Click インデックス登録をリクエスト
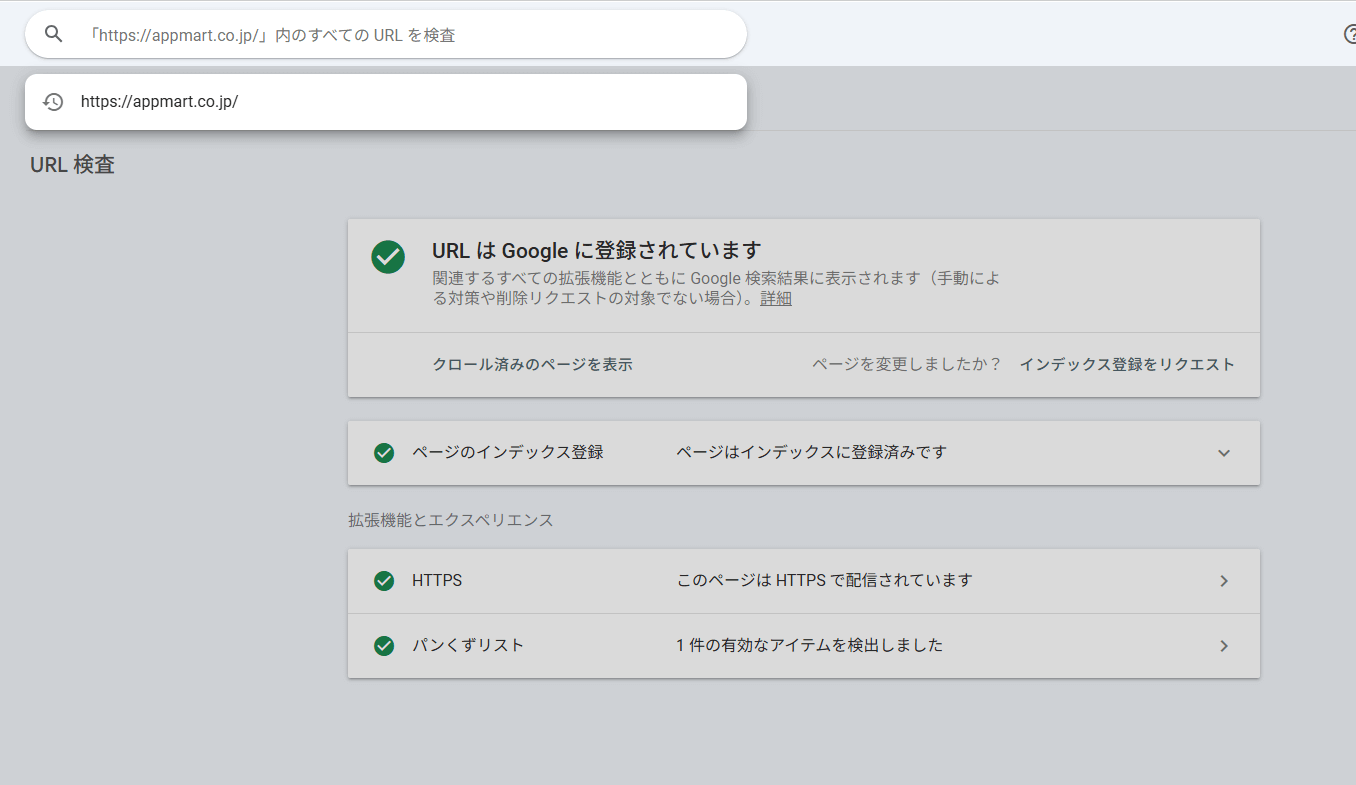The height and width of the screenshot is (785, 1356). click(1127, 364)
